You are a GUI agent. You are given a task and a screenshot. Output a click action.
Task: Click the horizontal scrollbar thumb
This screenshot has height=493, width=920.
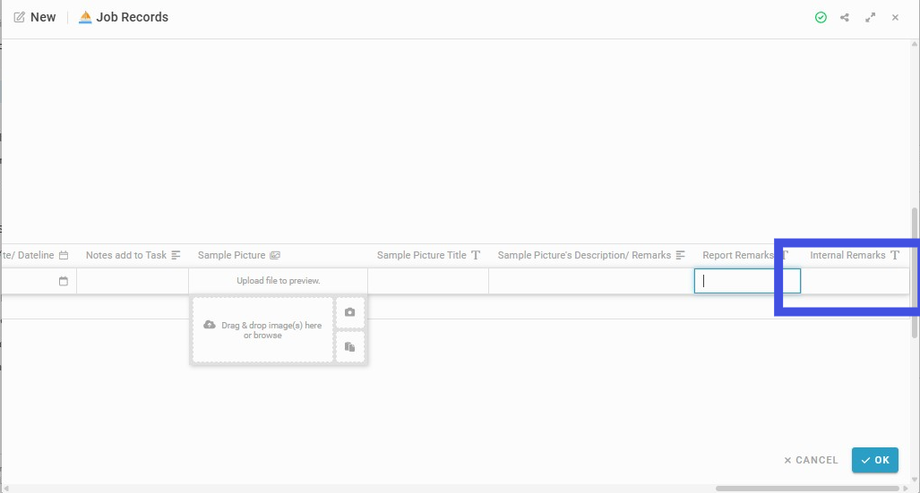click(x=807, y=488)
